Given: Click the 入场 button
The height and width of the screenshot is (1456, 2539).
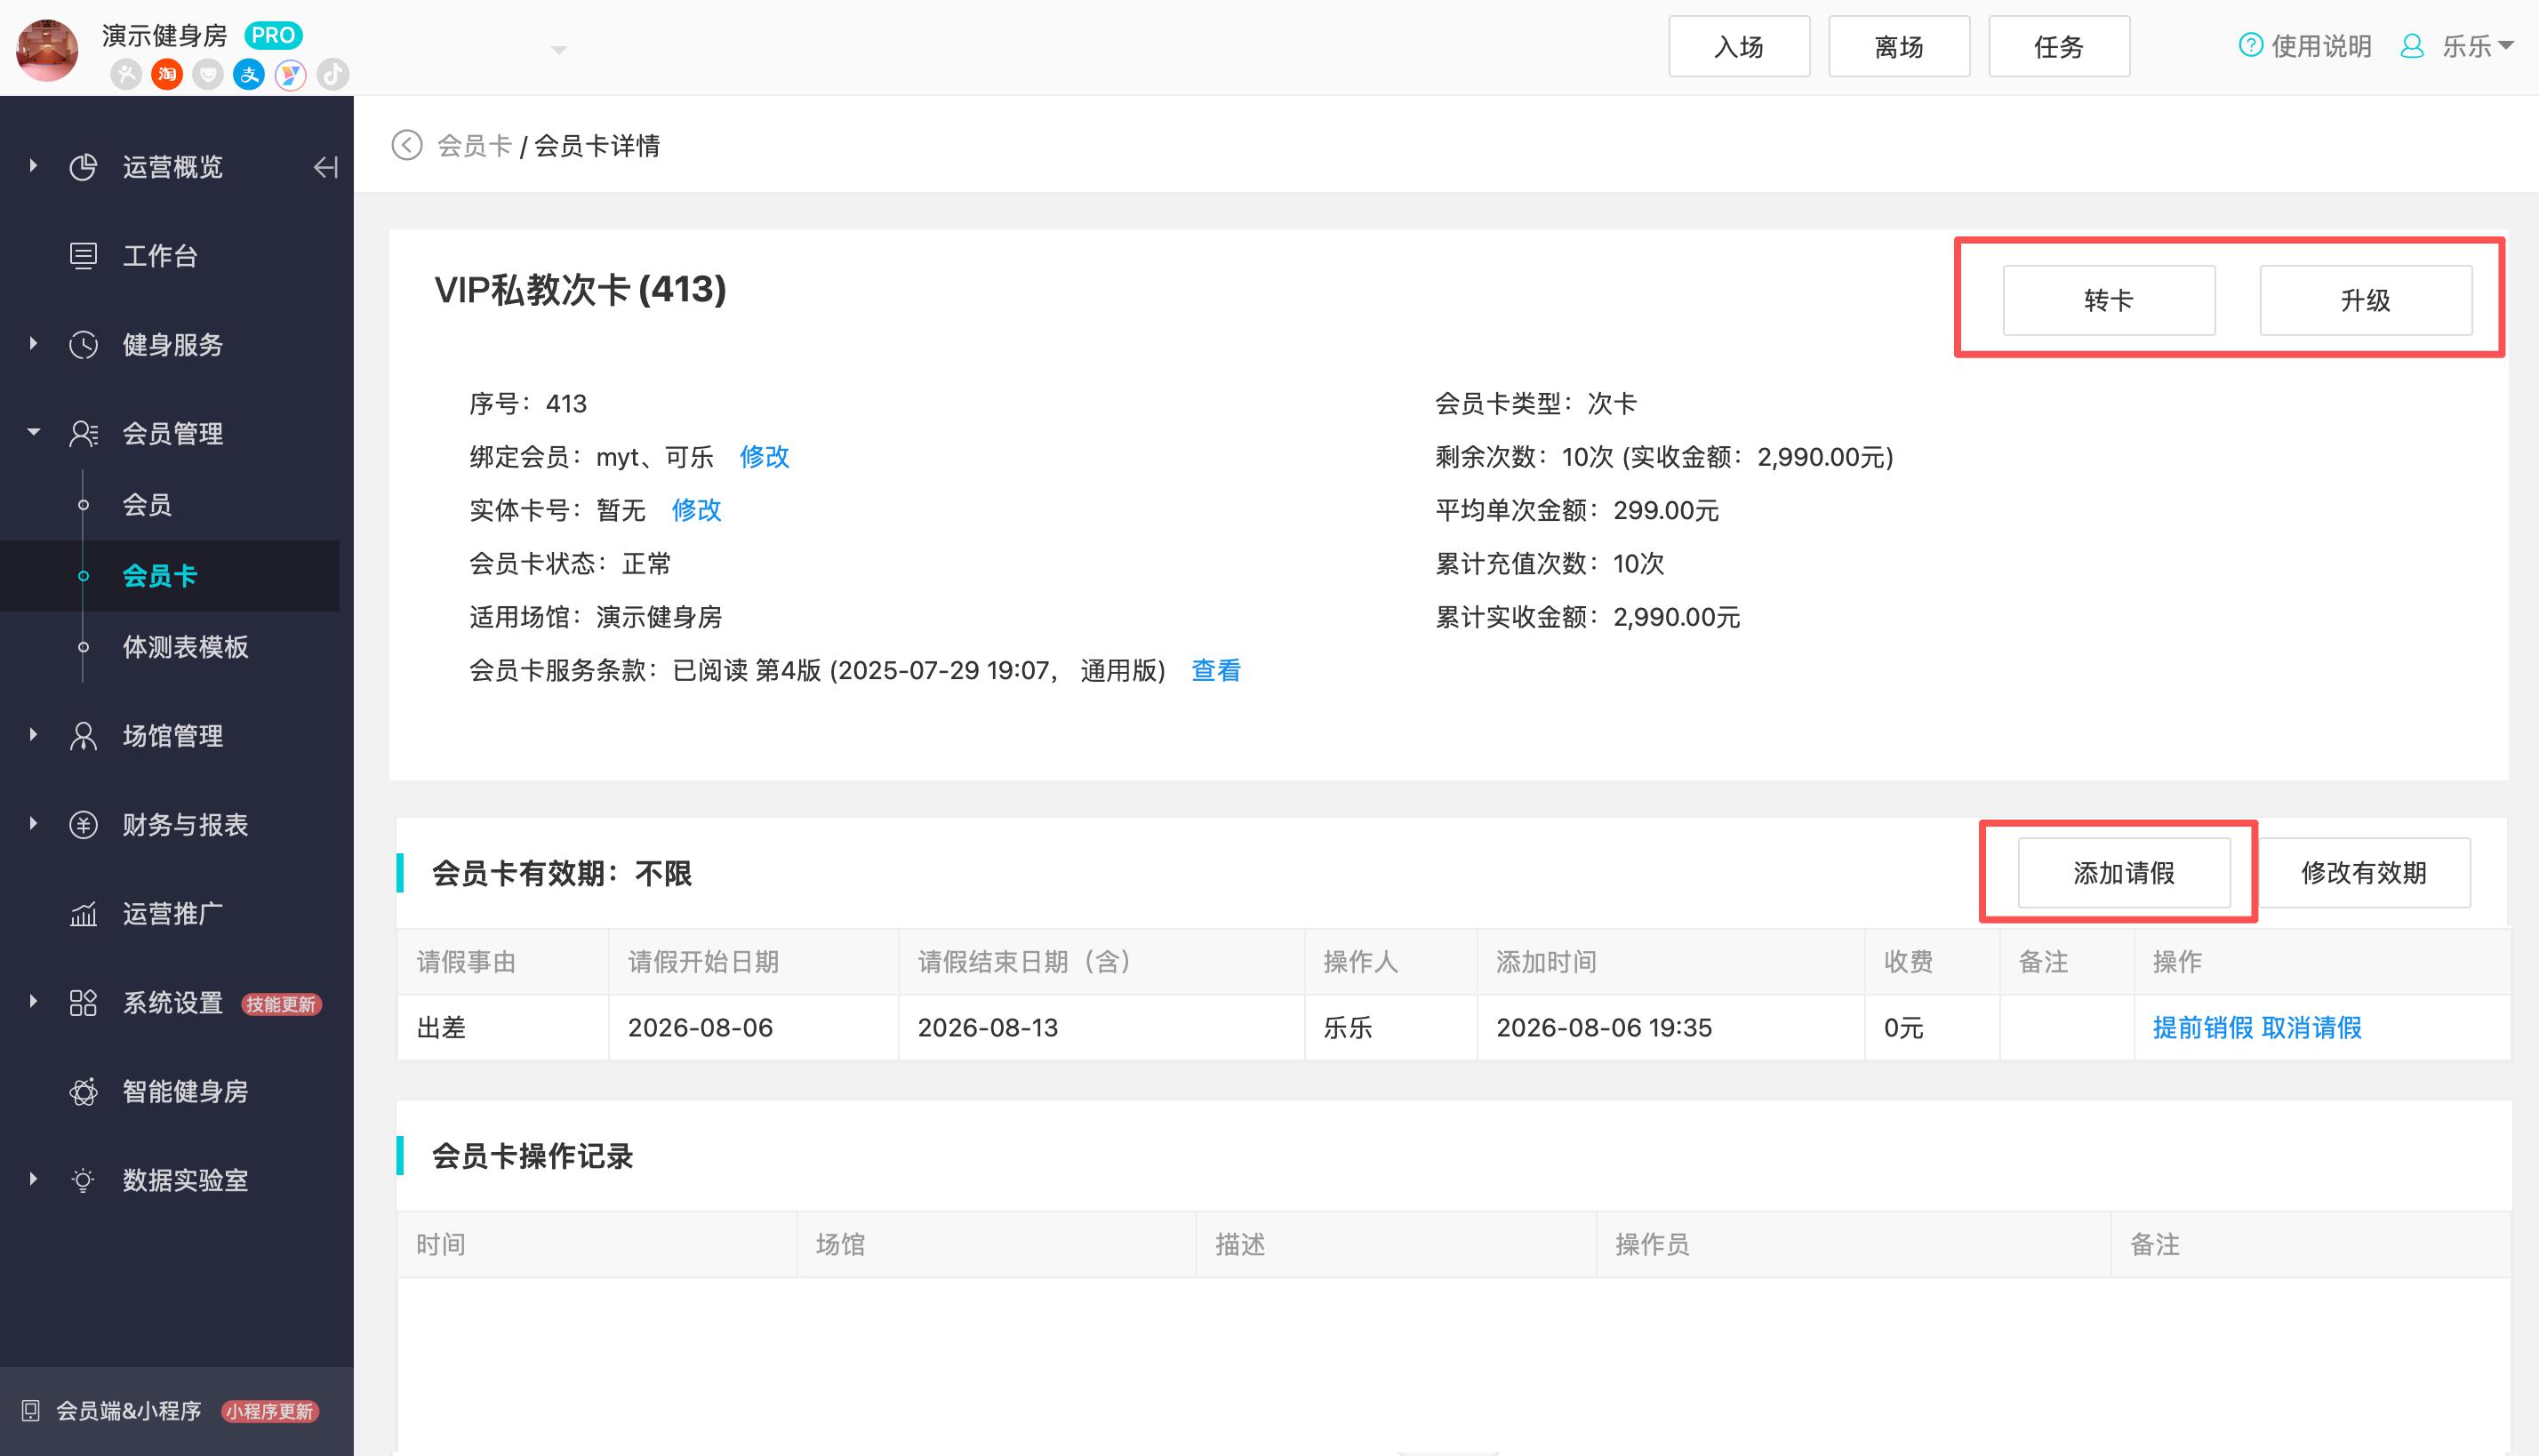Looking at the screenshot, I should [1739, 46].
